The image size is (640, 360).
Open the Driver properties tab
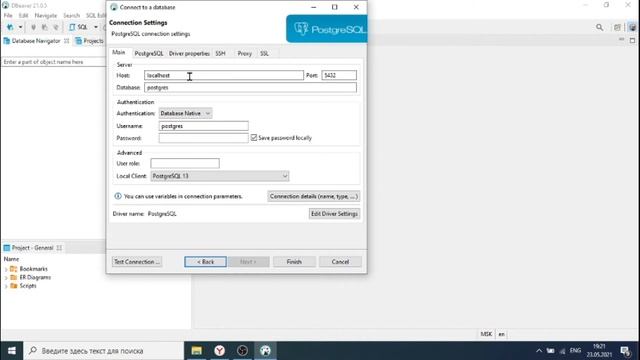[189, 53]
